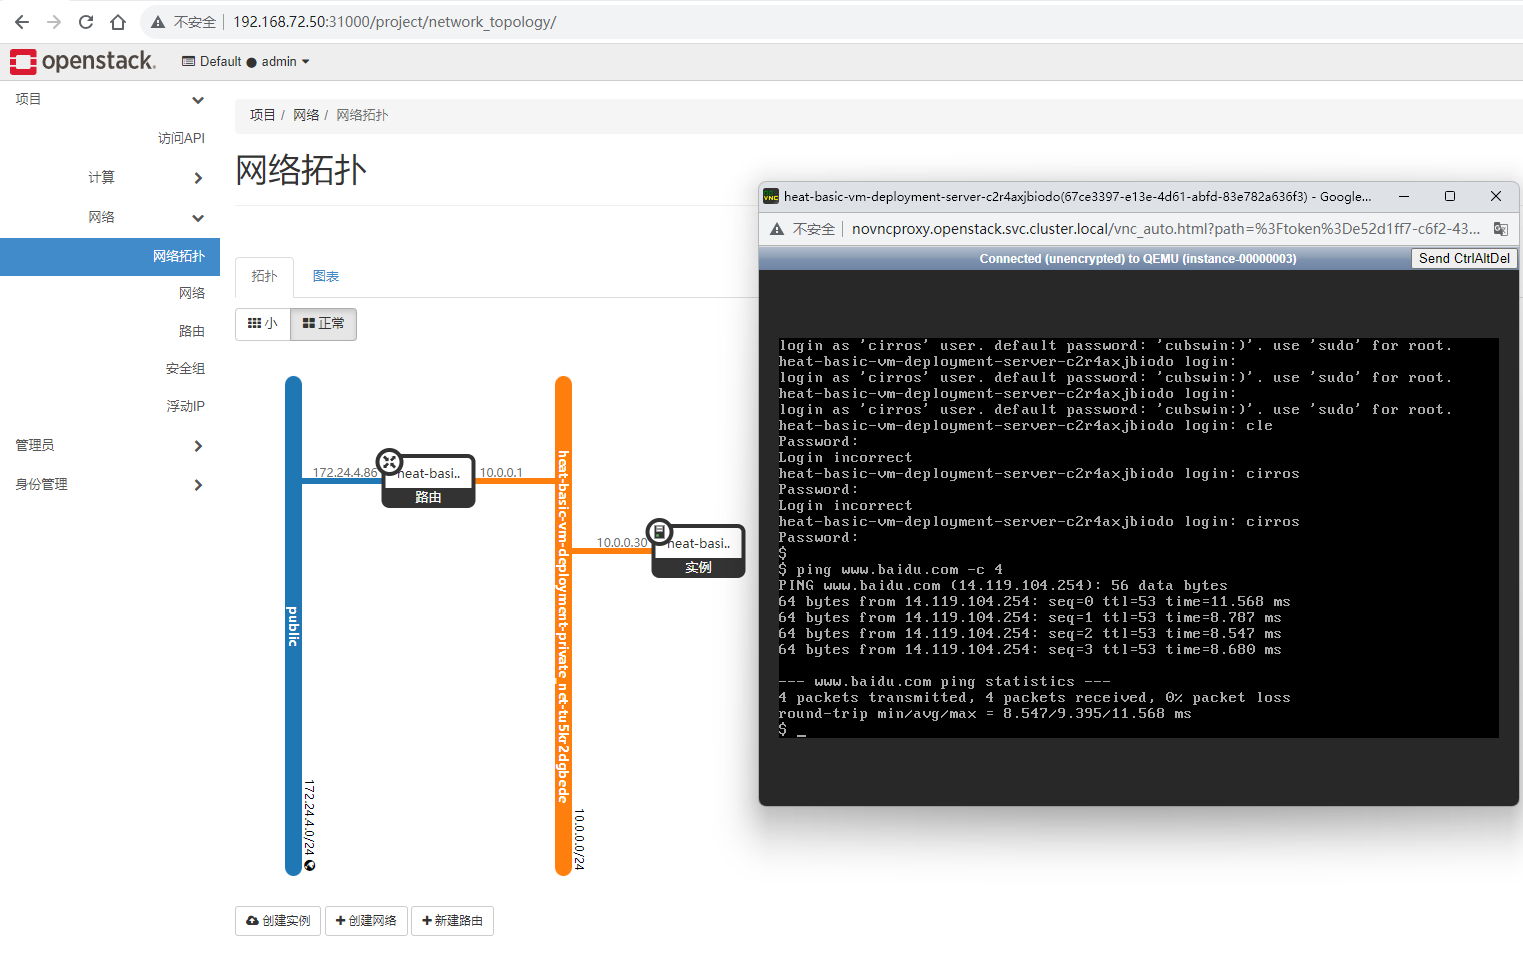Expand the 管理员 sidebar section
Screen dimensions: 1523x961
[110, 445]
